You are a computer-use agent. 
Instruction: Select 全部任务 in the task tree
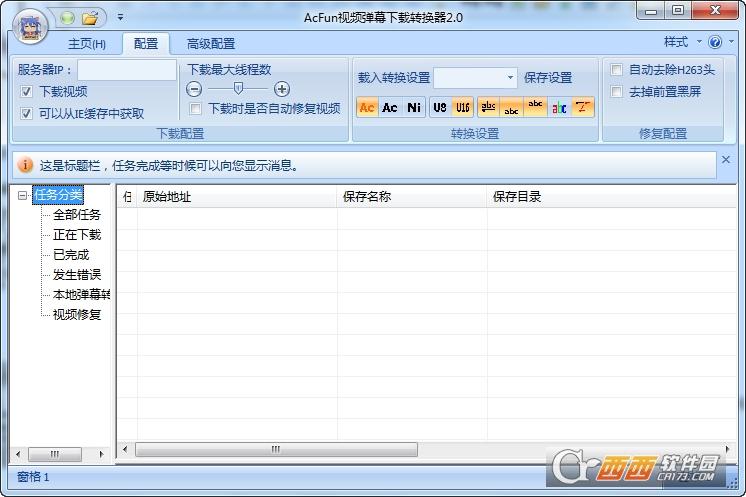[77, 214]
